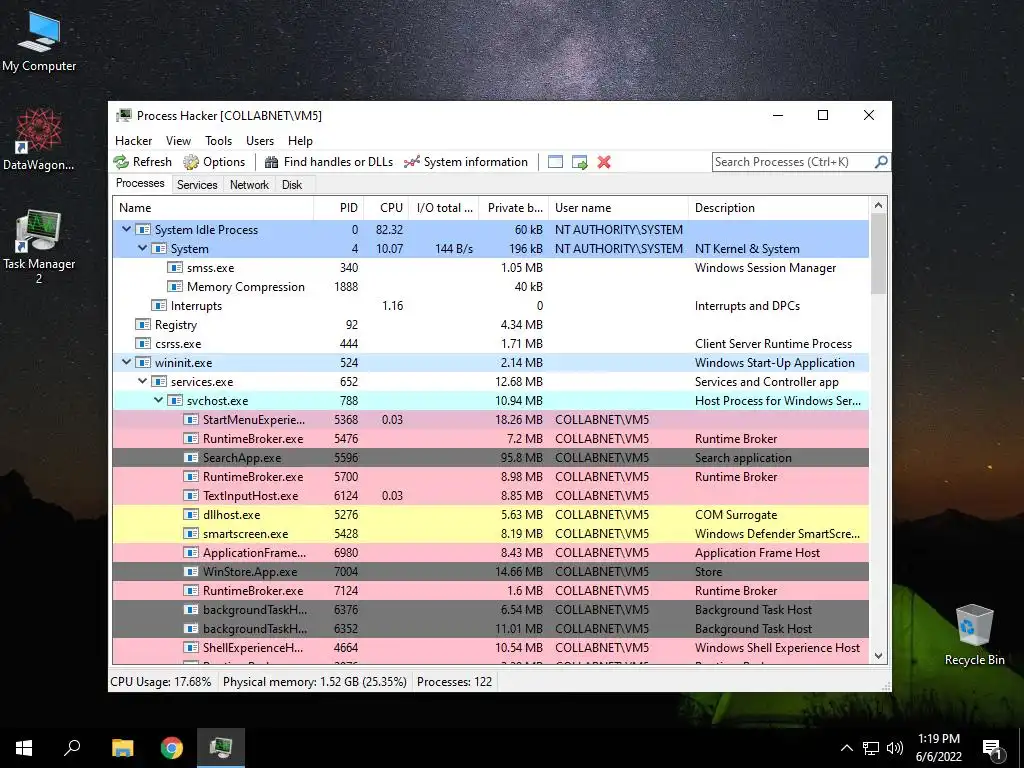Click the red X terminate window icon
This screenshot has height=768, width=1024.
604,162
